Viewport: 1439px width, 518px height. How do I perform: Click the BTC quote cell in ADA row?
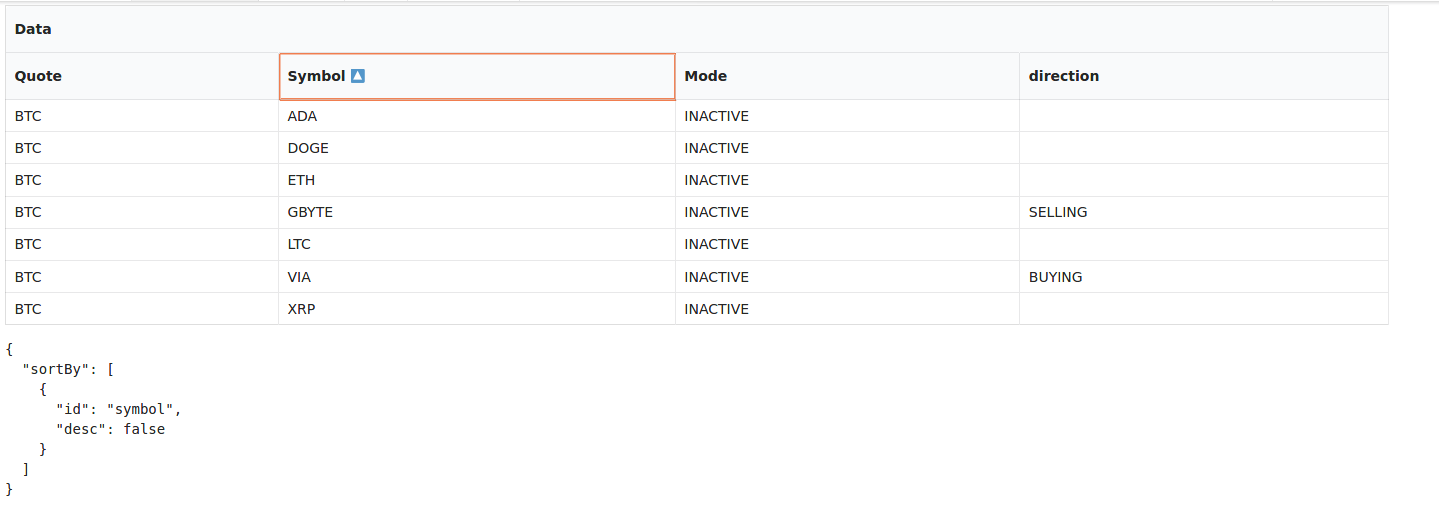coord(142,116)
